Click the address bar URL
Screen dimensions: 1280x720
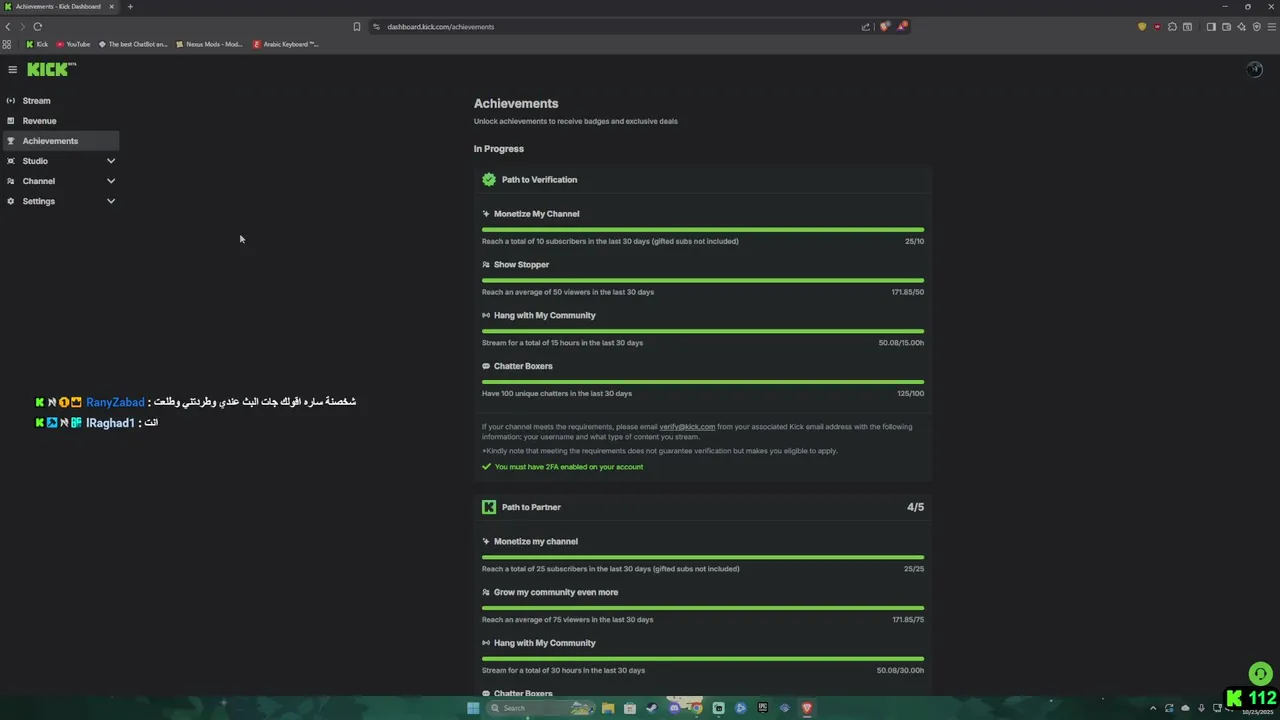pyautogui.click(x=441, y=27)
